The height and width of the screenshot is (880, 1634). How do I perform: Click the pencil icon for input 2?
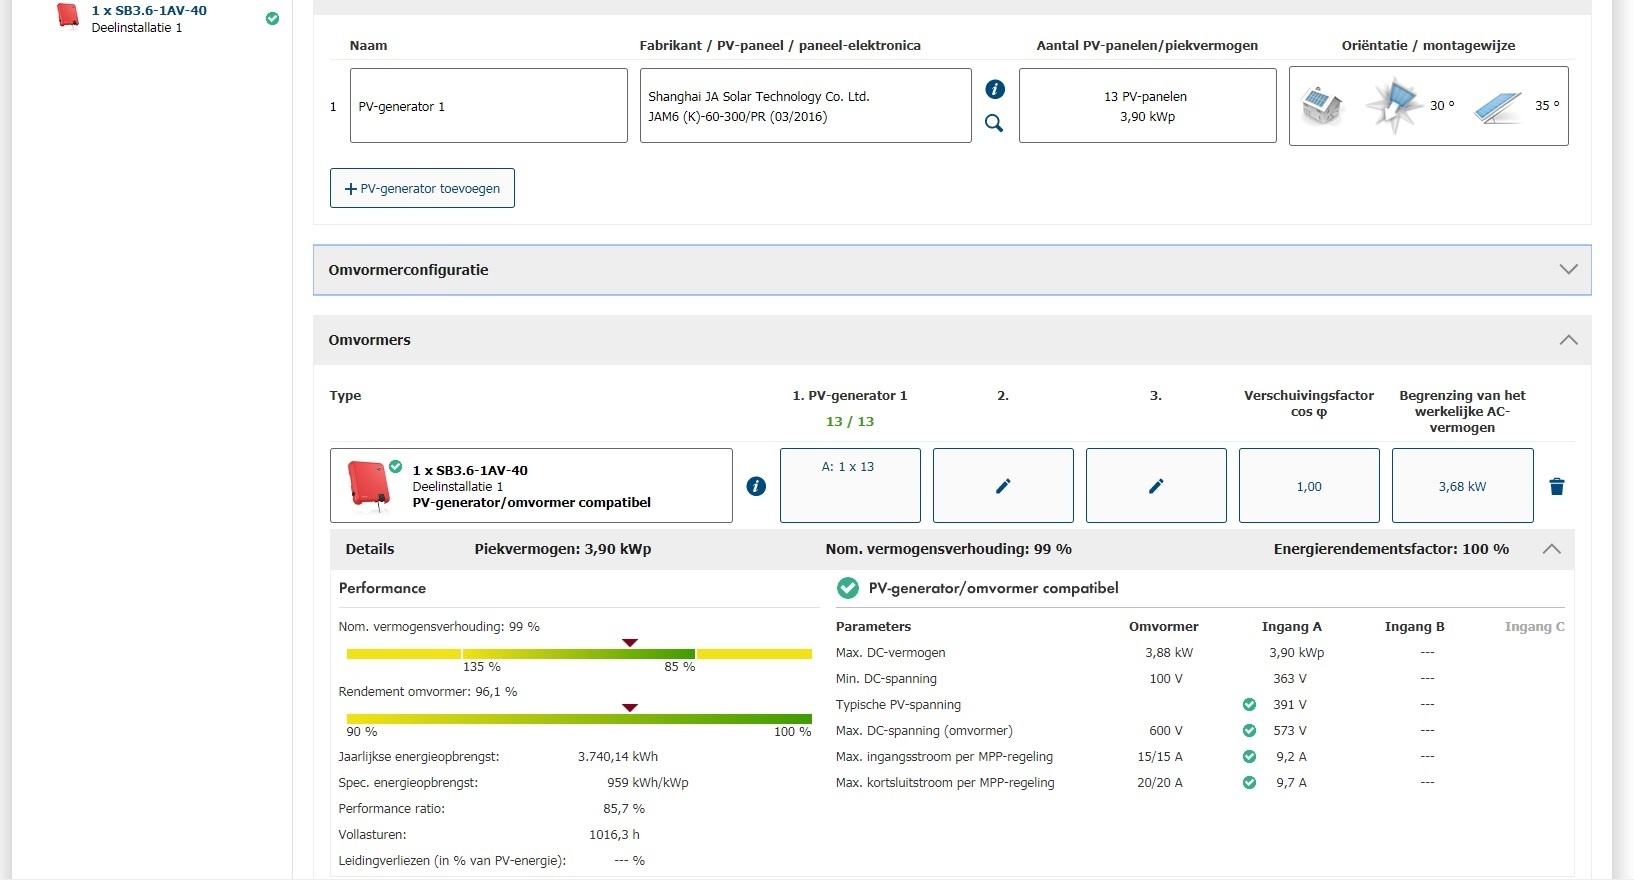1003,486
